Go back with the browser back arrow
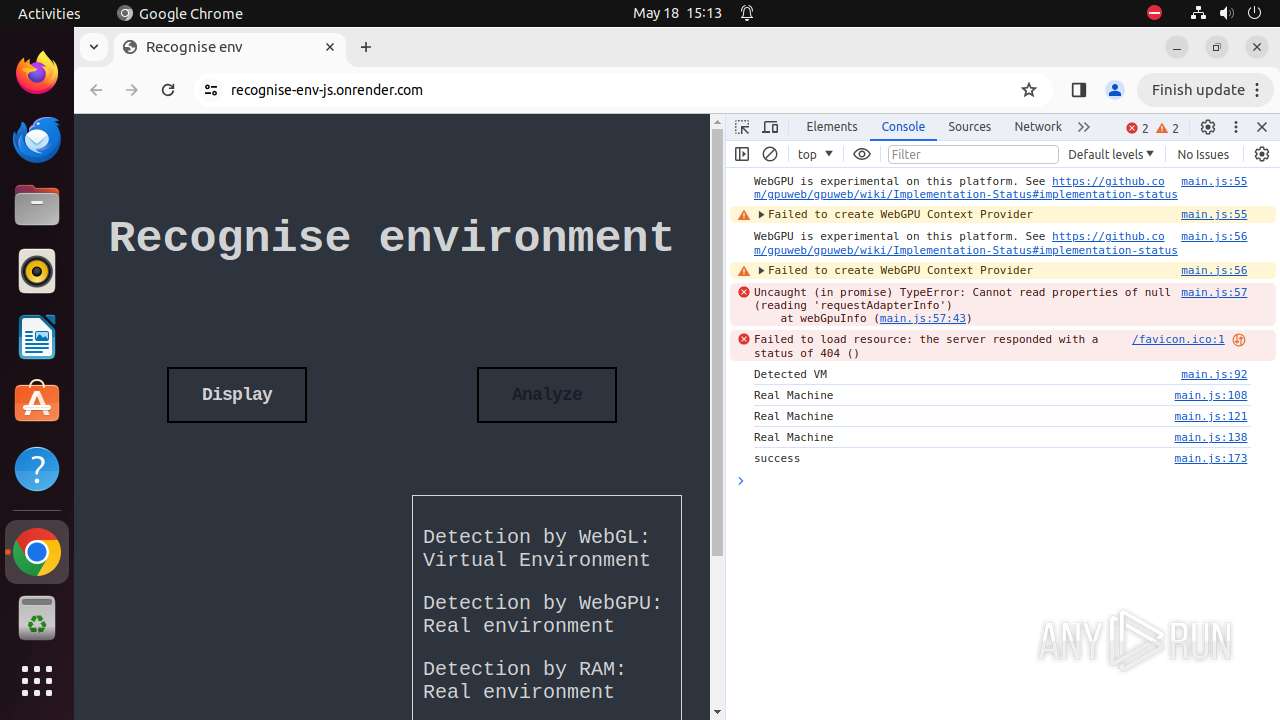 click(x=96, y=90)
